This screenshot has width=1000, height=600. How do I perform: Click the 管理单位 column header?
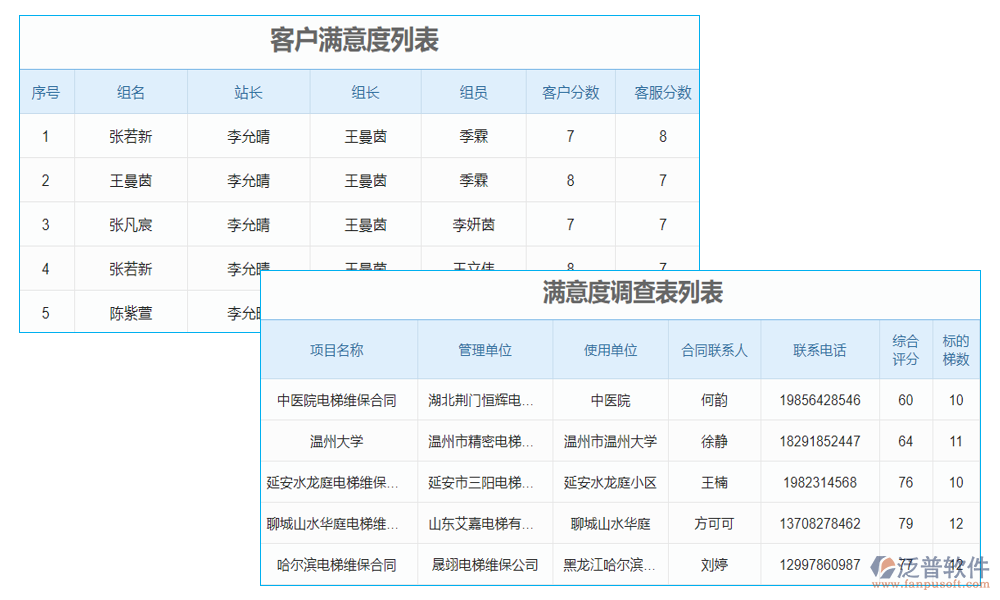coord(485,350)
